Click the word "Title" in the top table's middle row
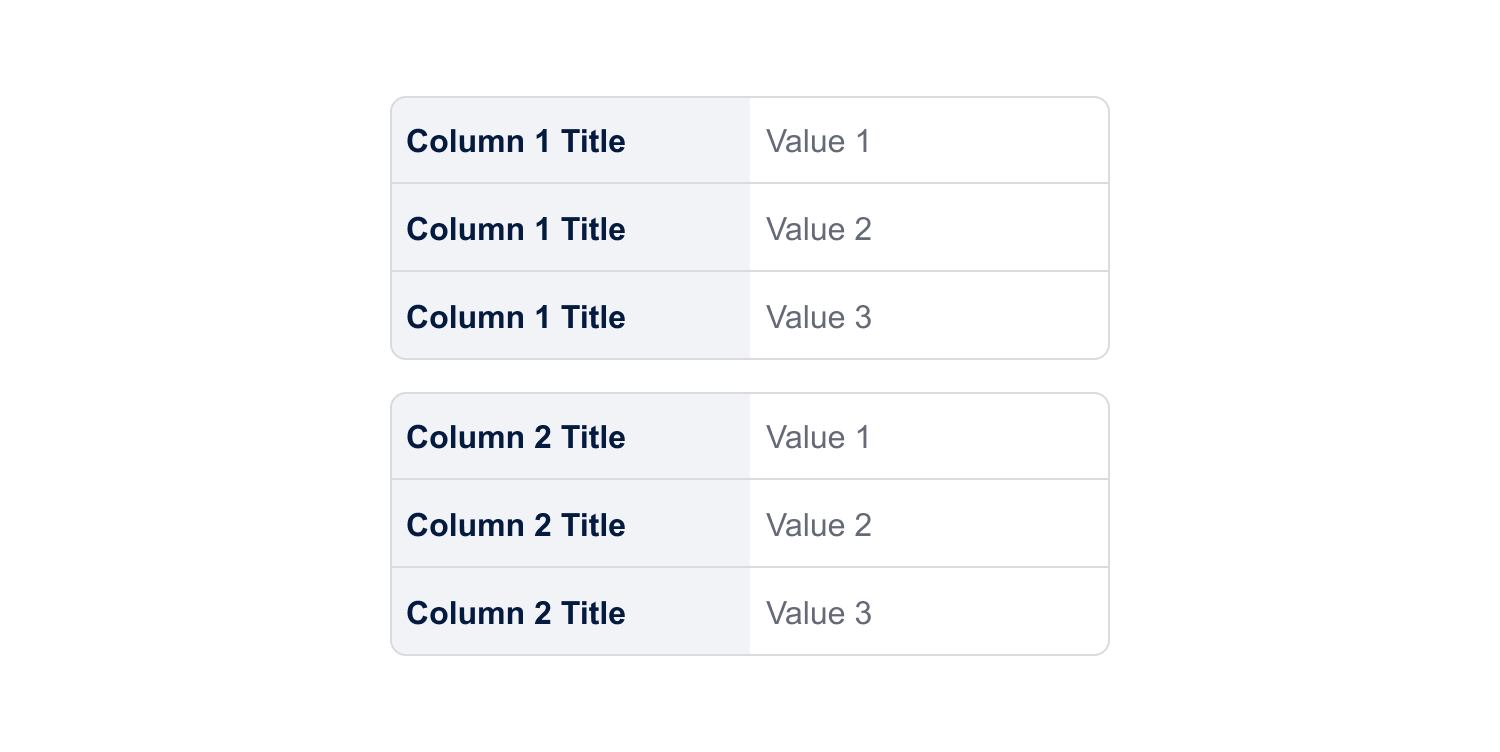The image size is (1500, 752). [593, 230]
